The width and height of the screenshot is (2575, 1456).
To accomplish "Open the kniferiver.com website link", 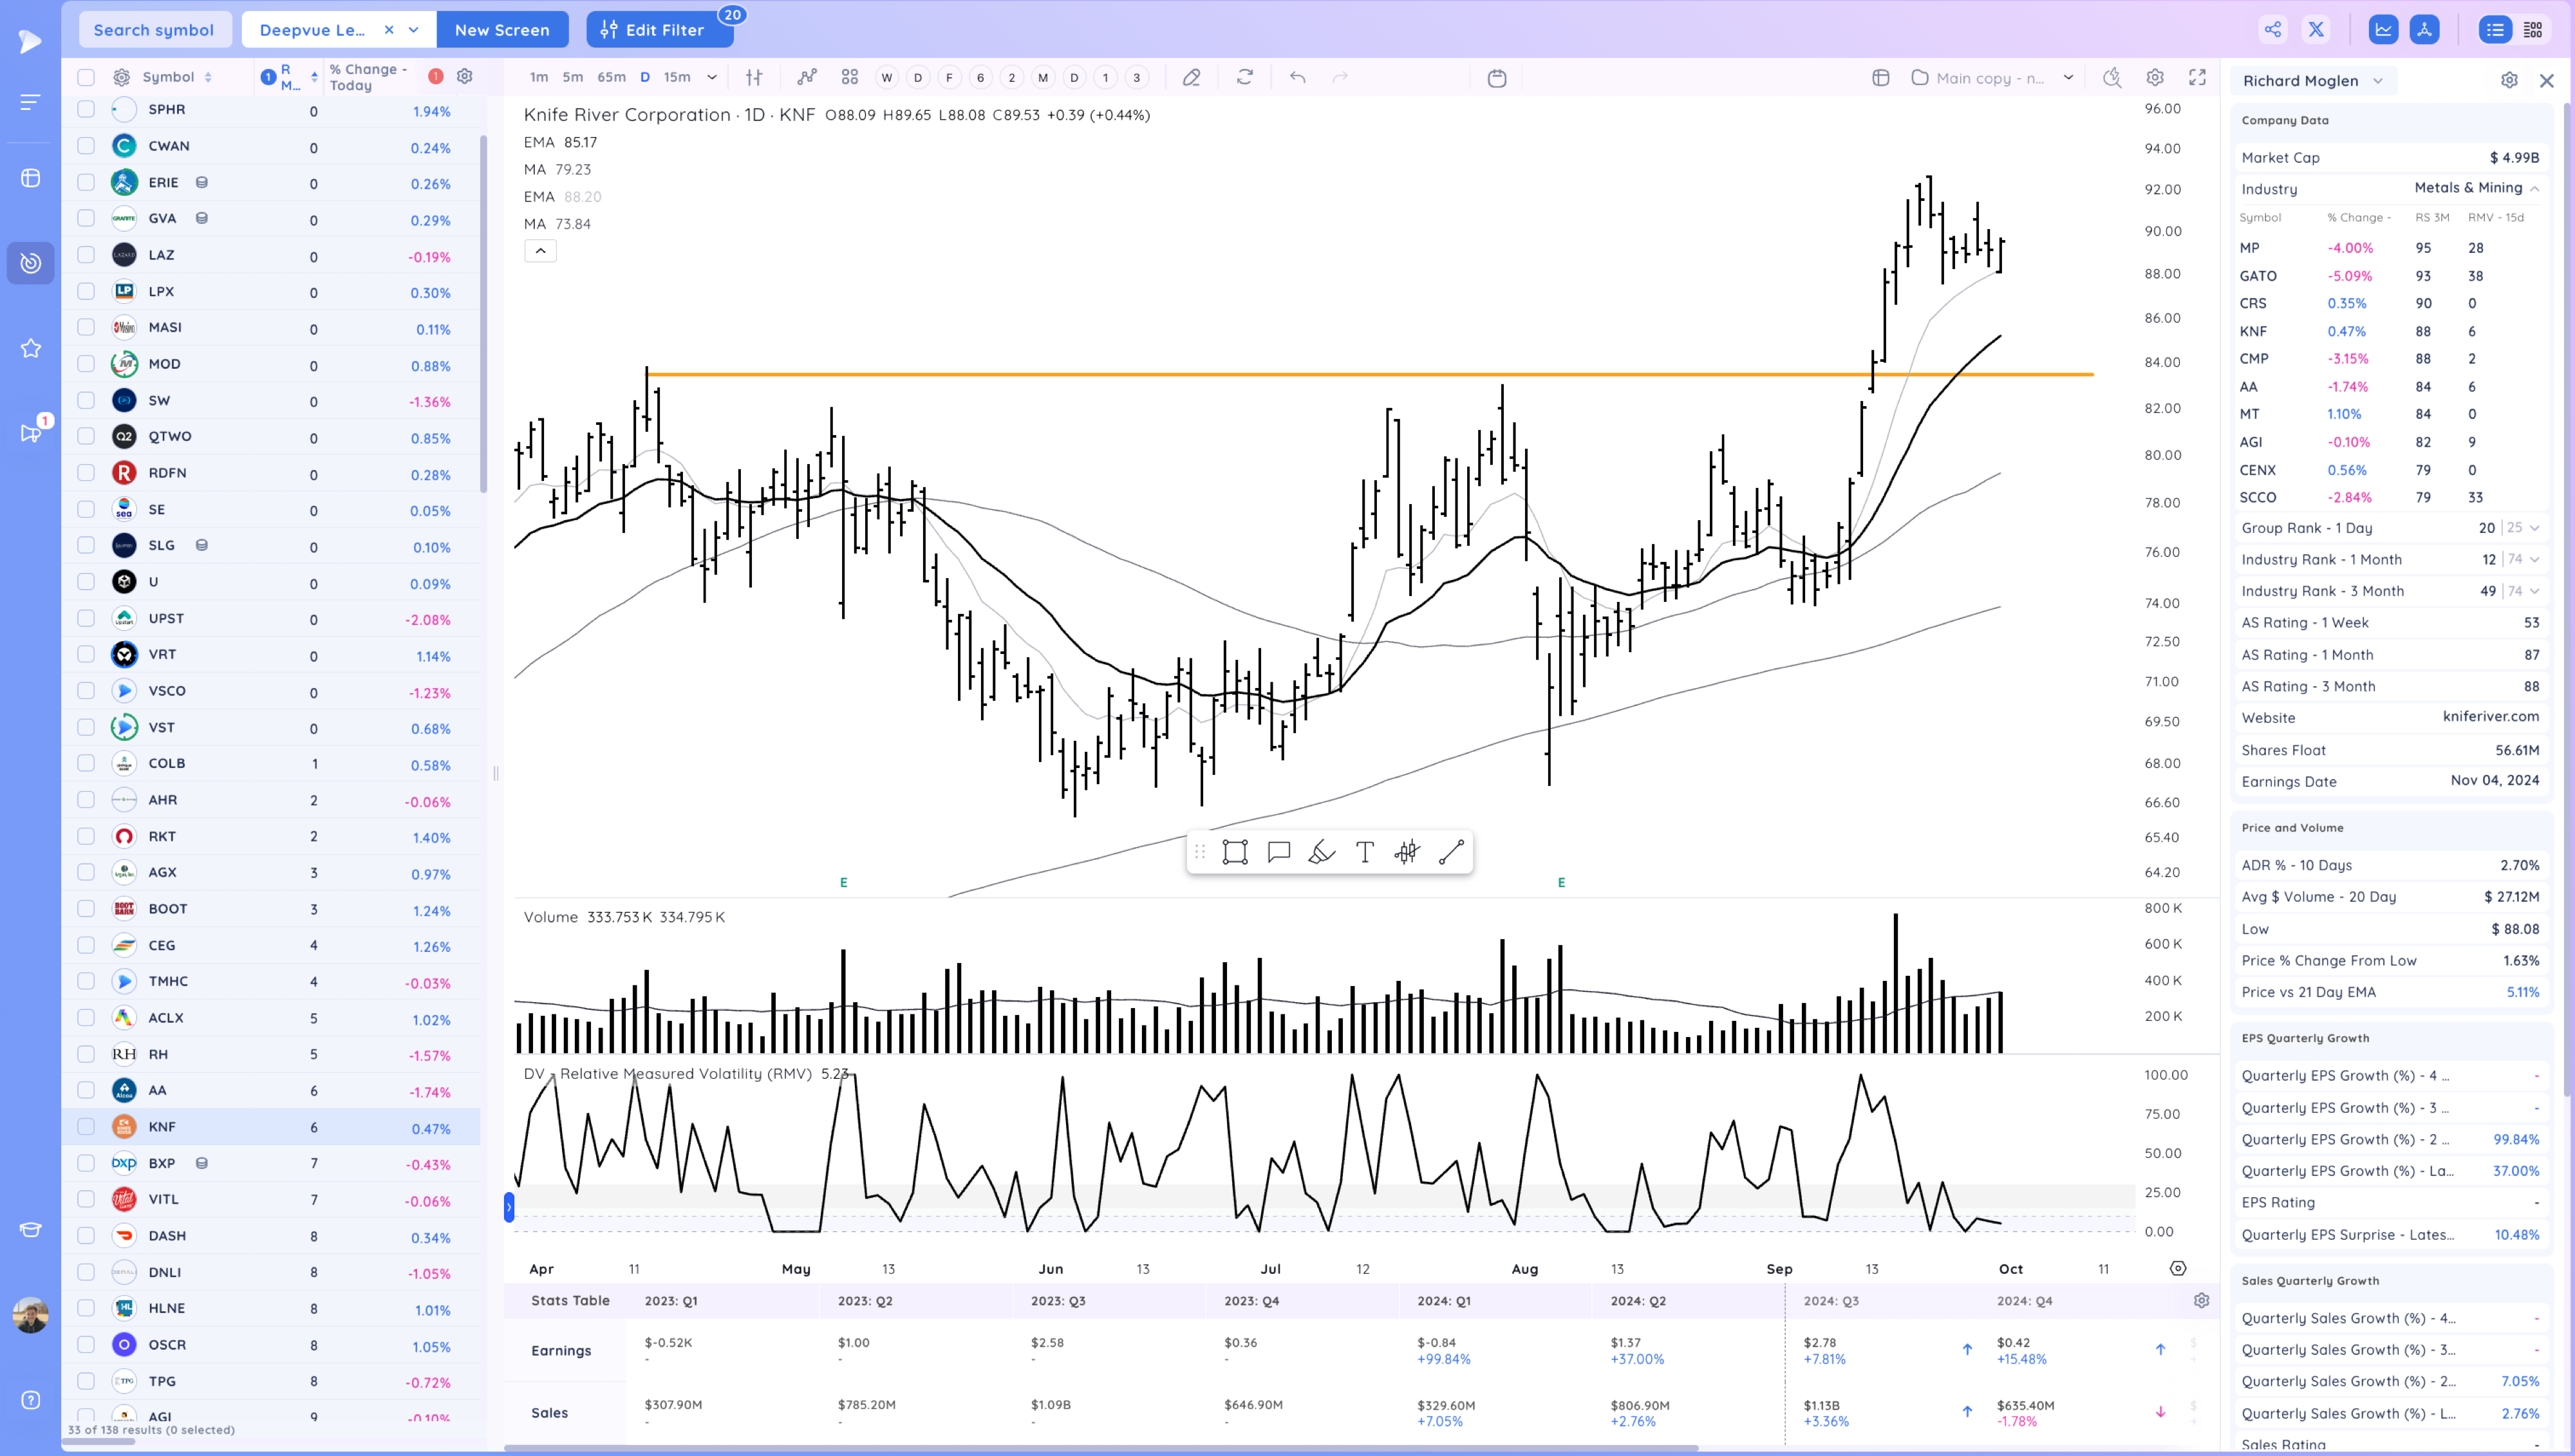I will pyautogui.click(x=2490, y=717).
